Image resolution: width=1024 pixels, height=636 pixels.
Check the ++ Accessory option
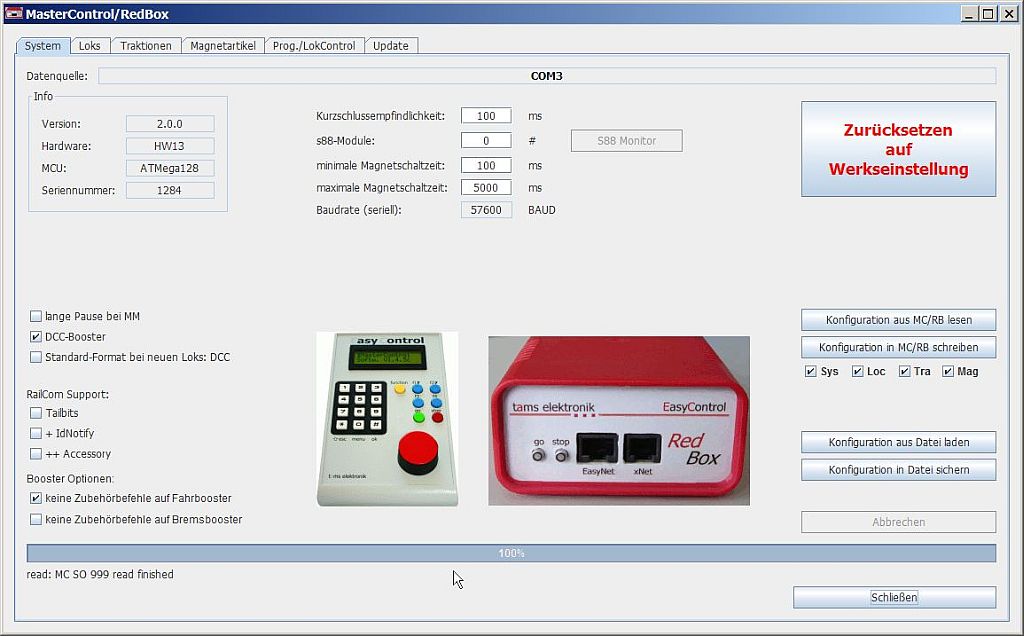pos(36,454)
